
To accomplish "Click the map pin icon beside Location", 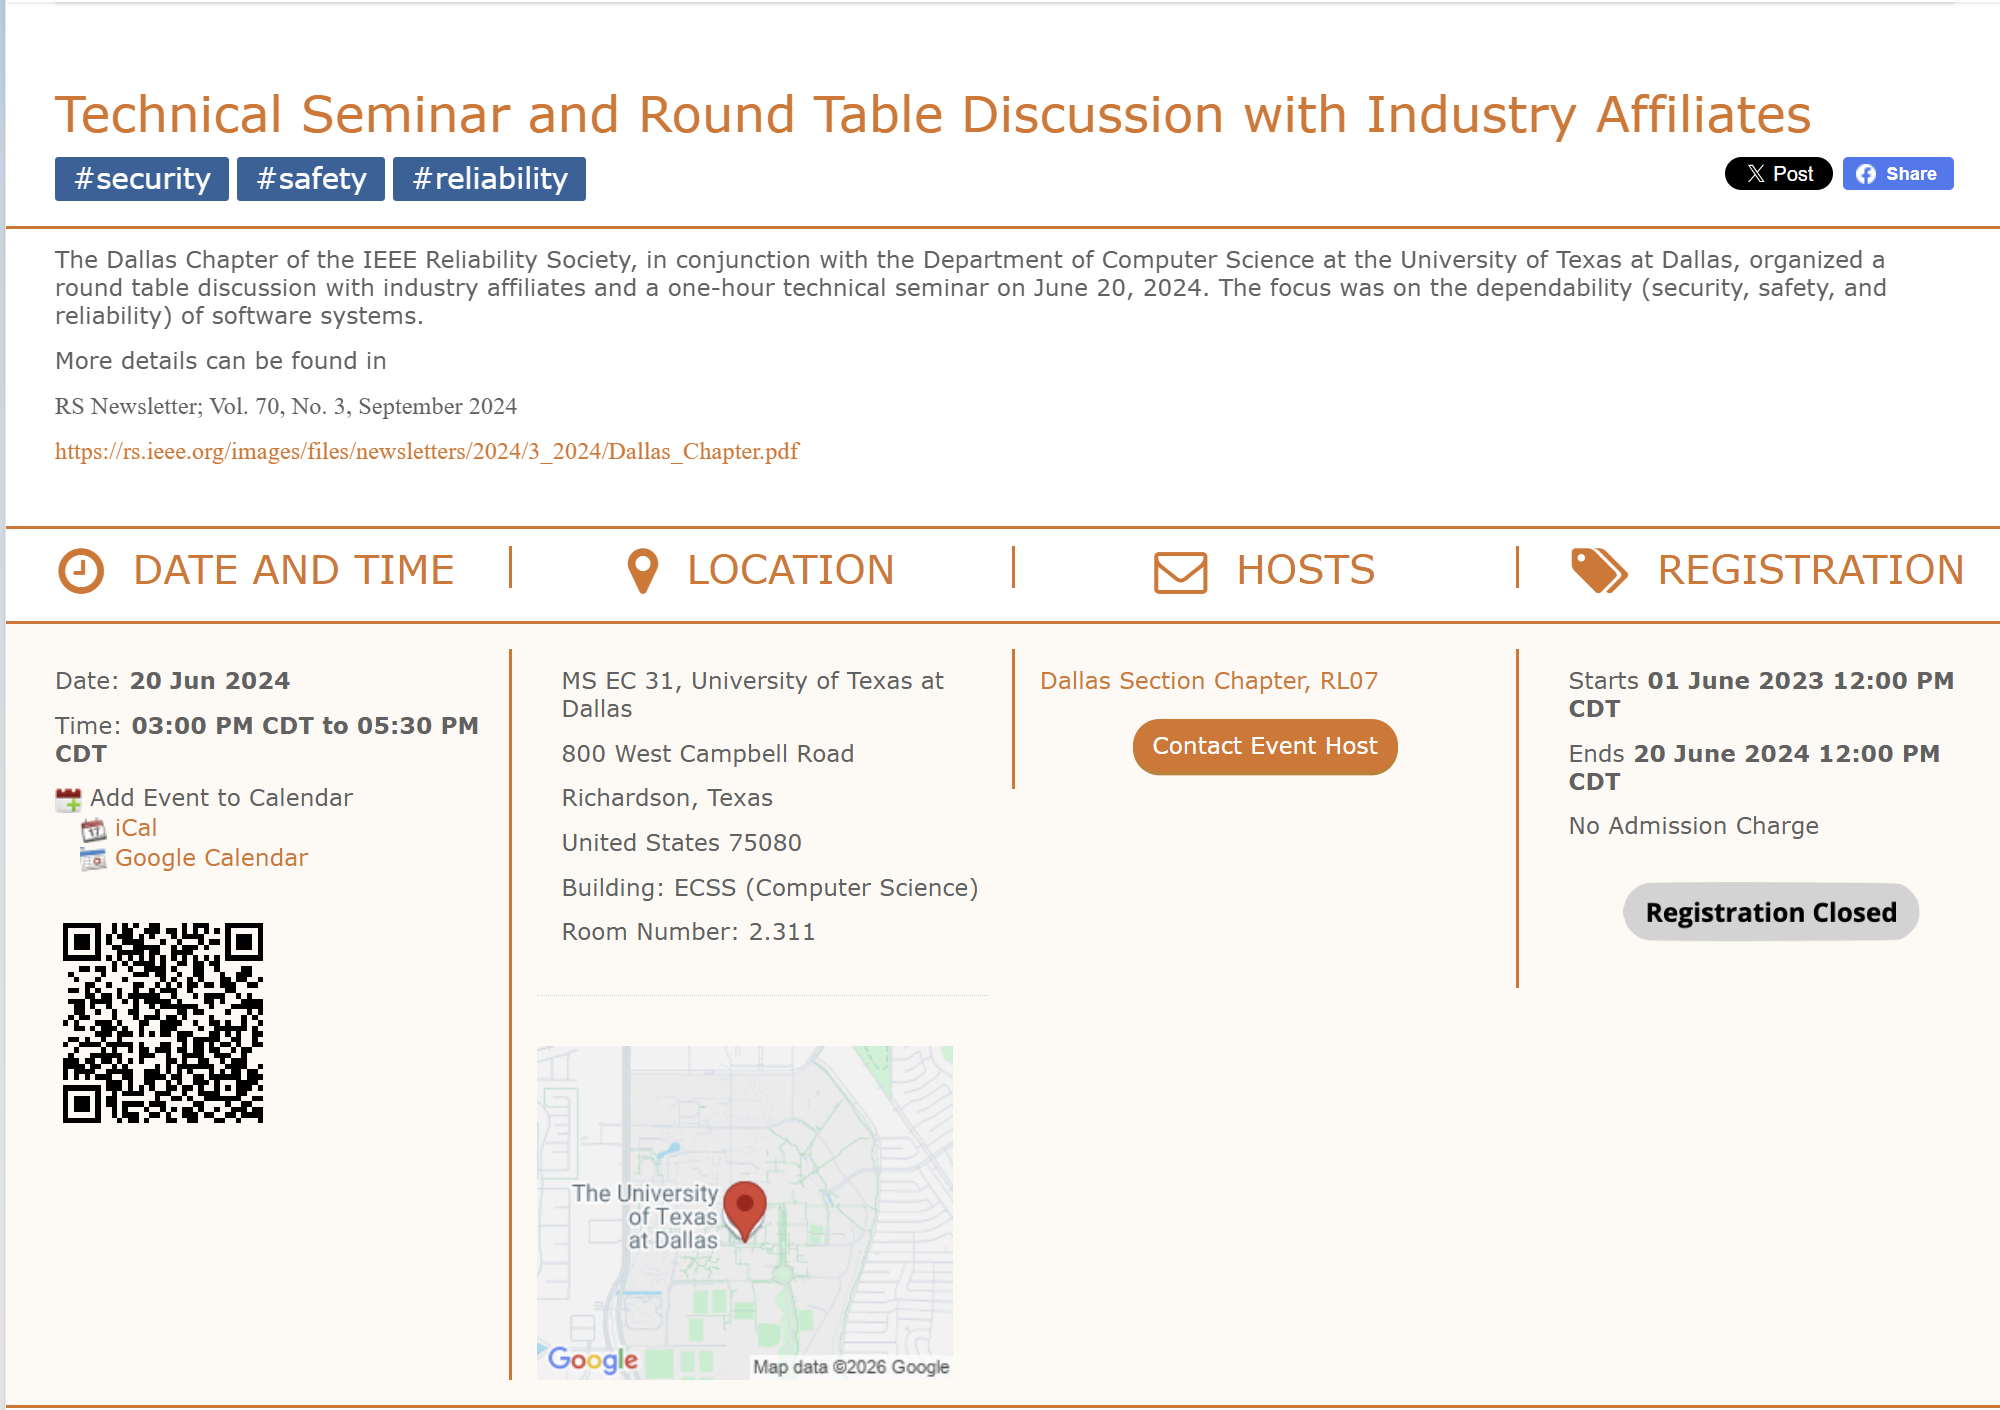I will pos(642,571).
